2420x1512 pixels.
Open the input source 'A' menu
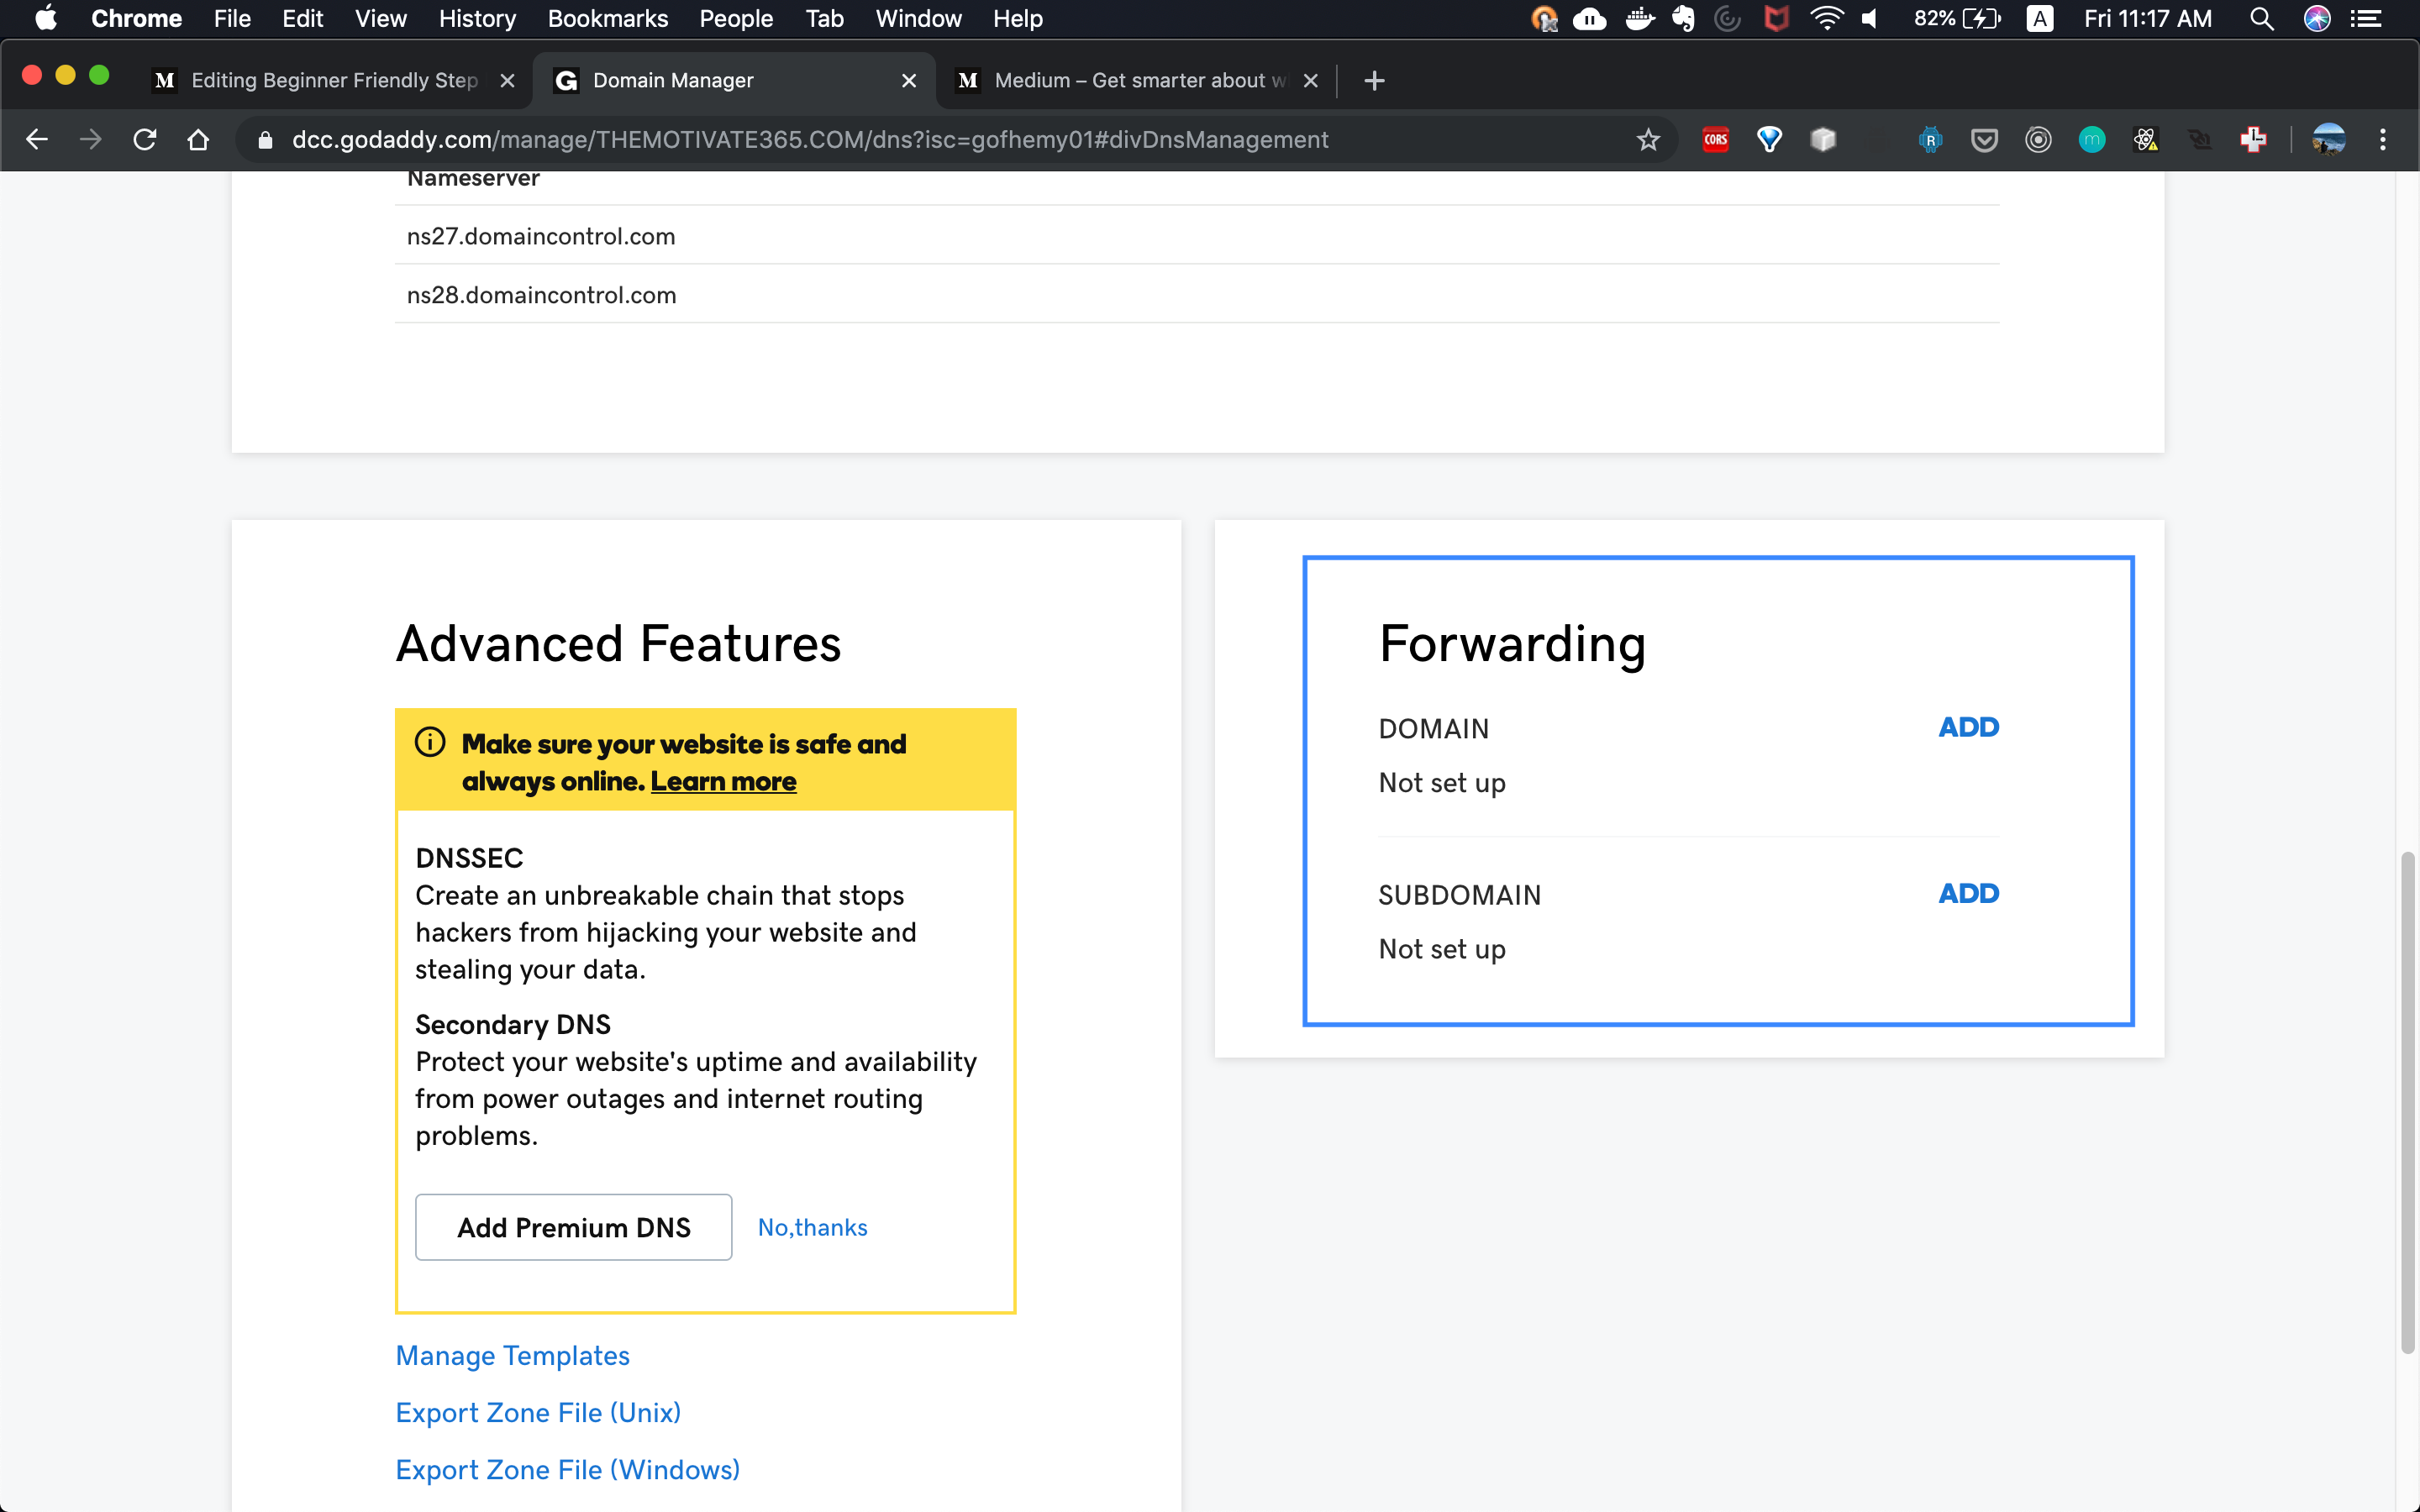point(2040,19)
